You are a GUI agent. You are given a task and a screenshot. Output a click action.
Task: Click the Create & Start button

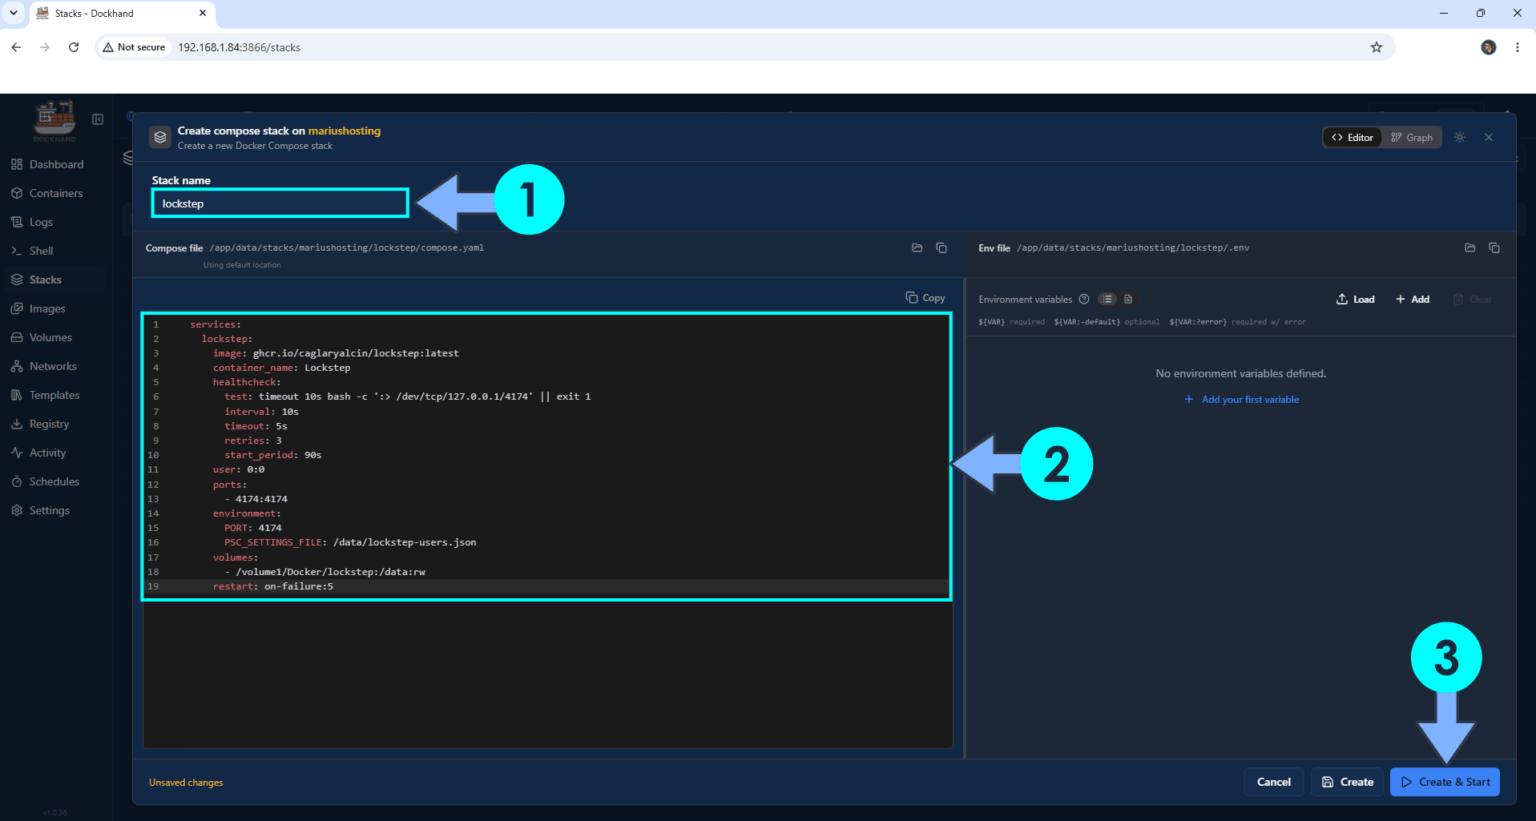pos(1445,782)
